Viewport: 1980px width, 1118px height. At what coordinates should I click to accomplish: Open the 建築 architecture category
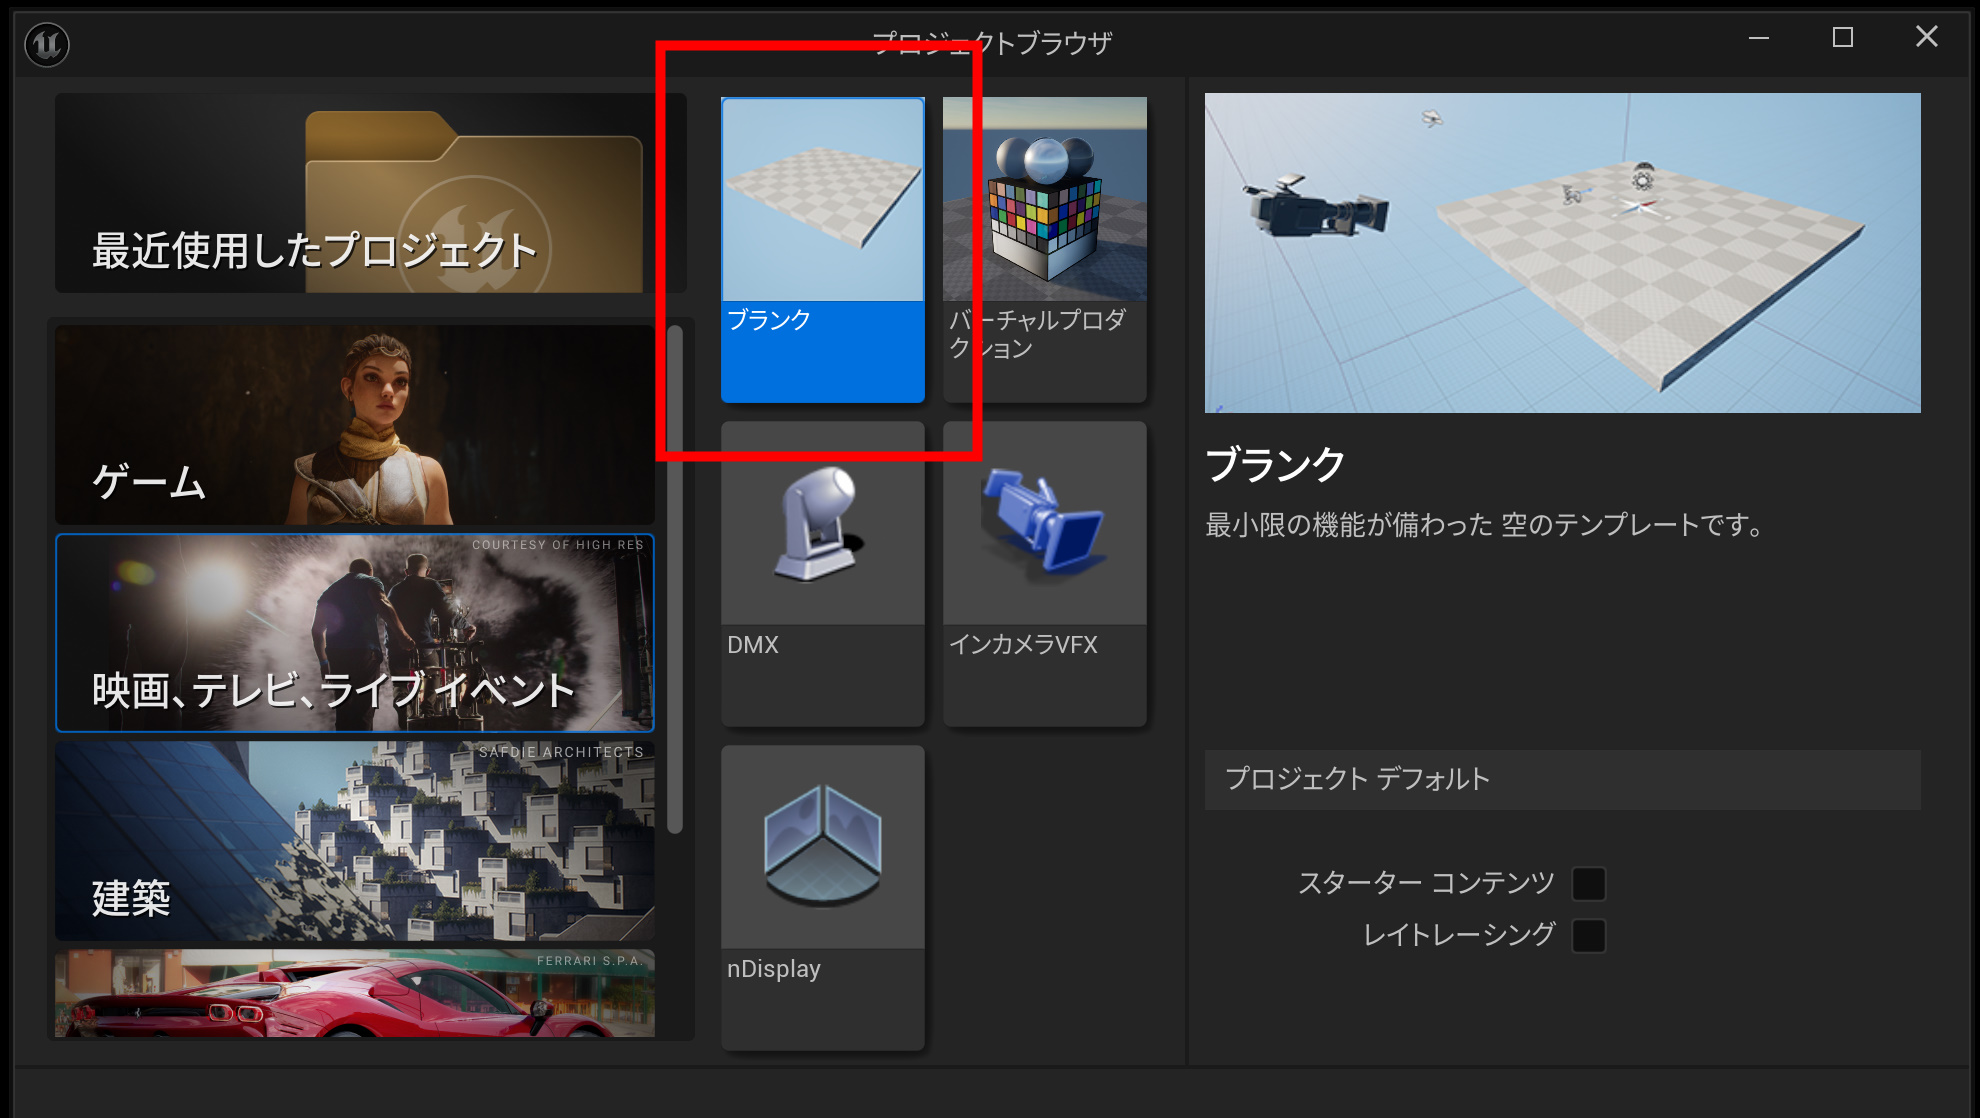coord(355,840)
